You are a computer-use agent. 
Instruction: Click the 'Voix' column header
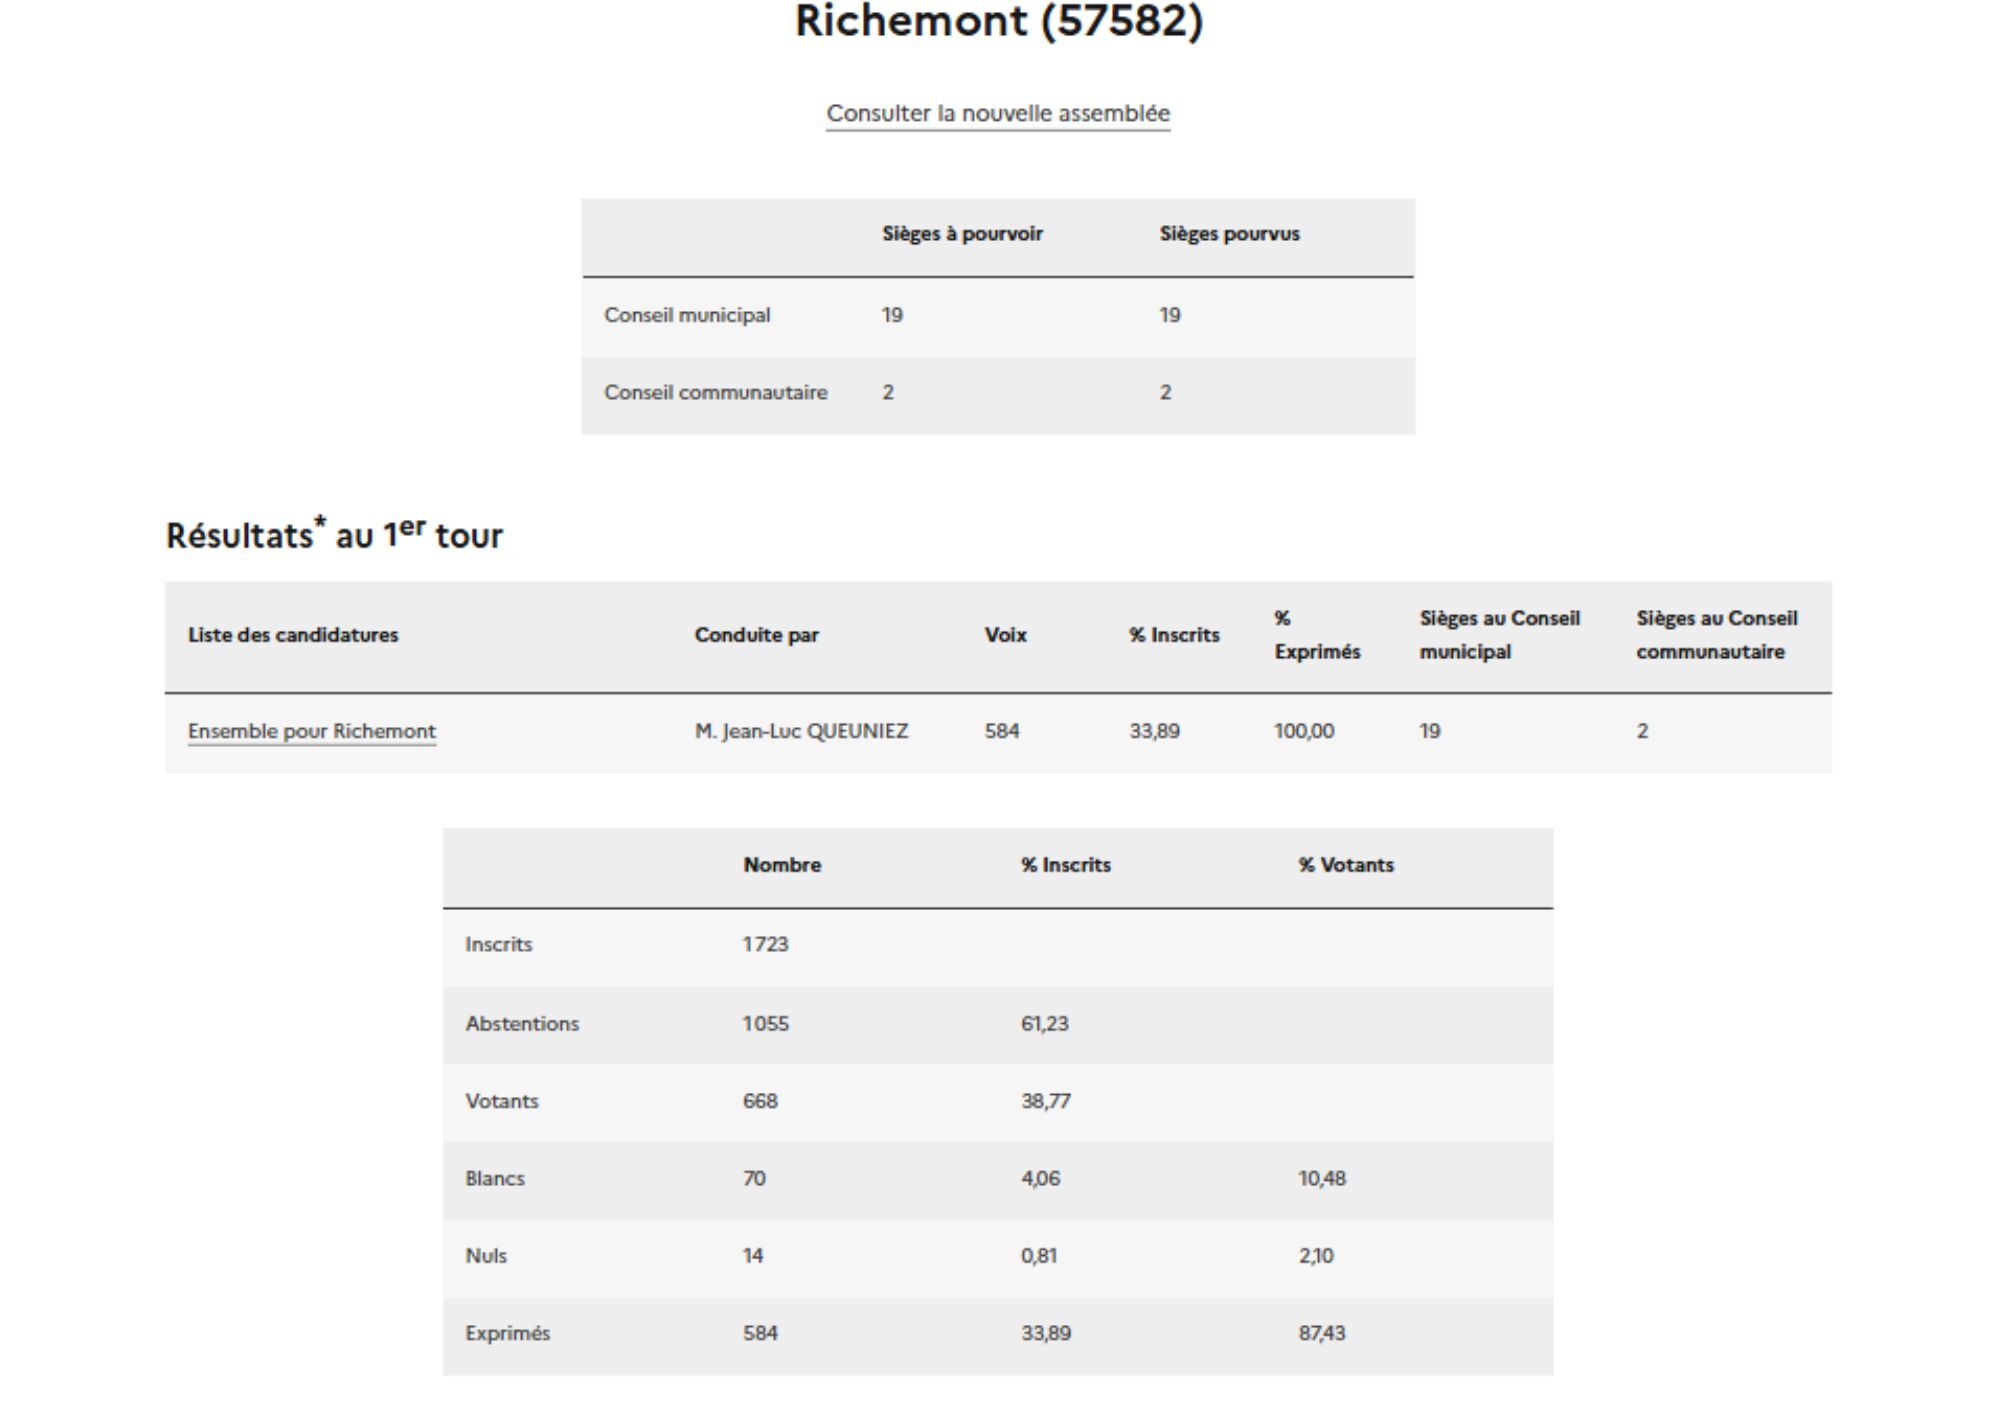[x=1005, y=635]
